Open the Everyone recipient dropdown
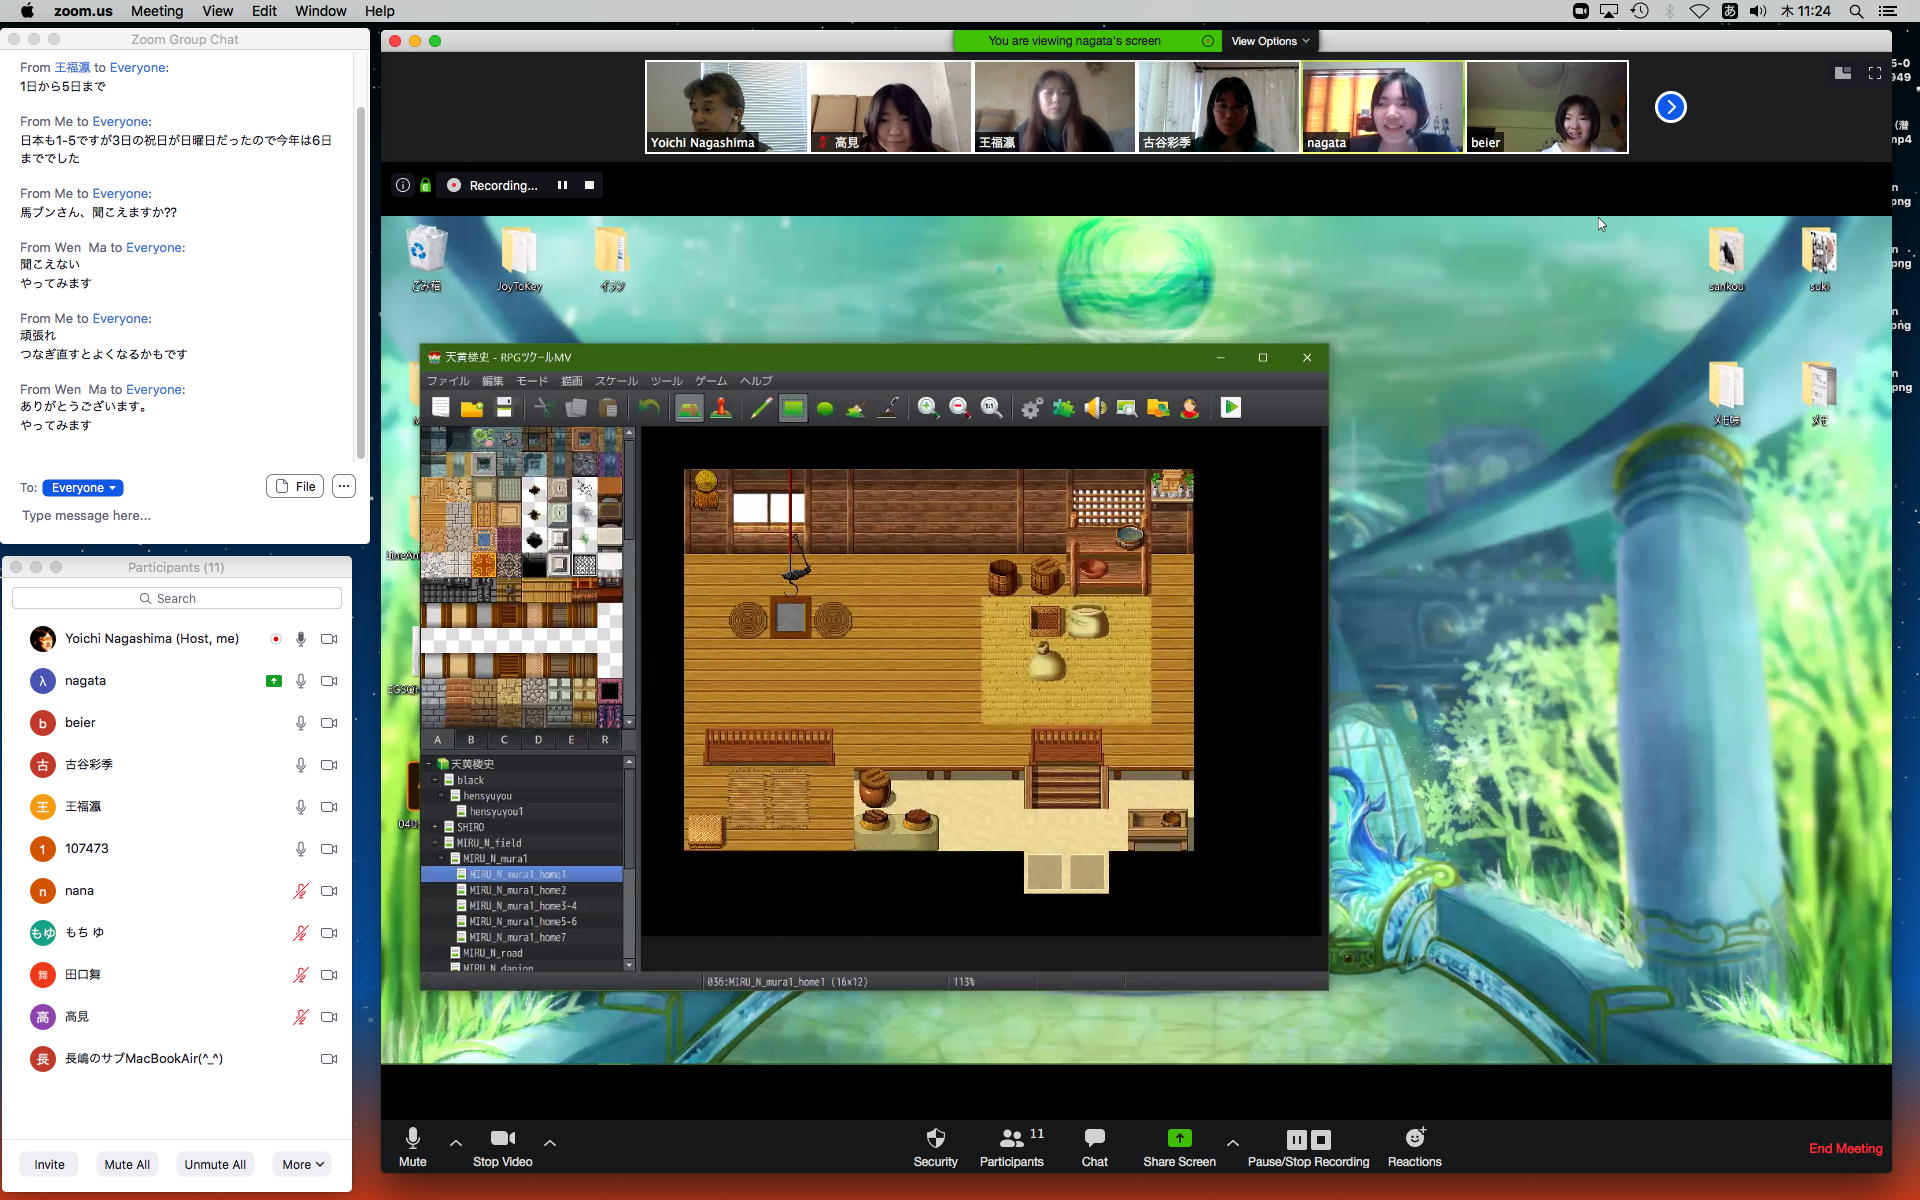The height and width of the screenshot is (1200, 1920). tap(83, 488)
